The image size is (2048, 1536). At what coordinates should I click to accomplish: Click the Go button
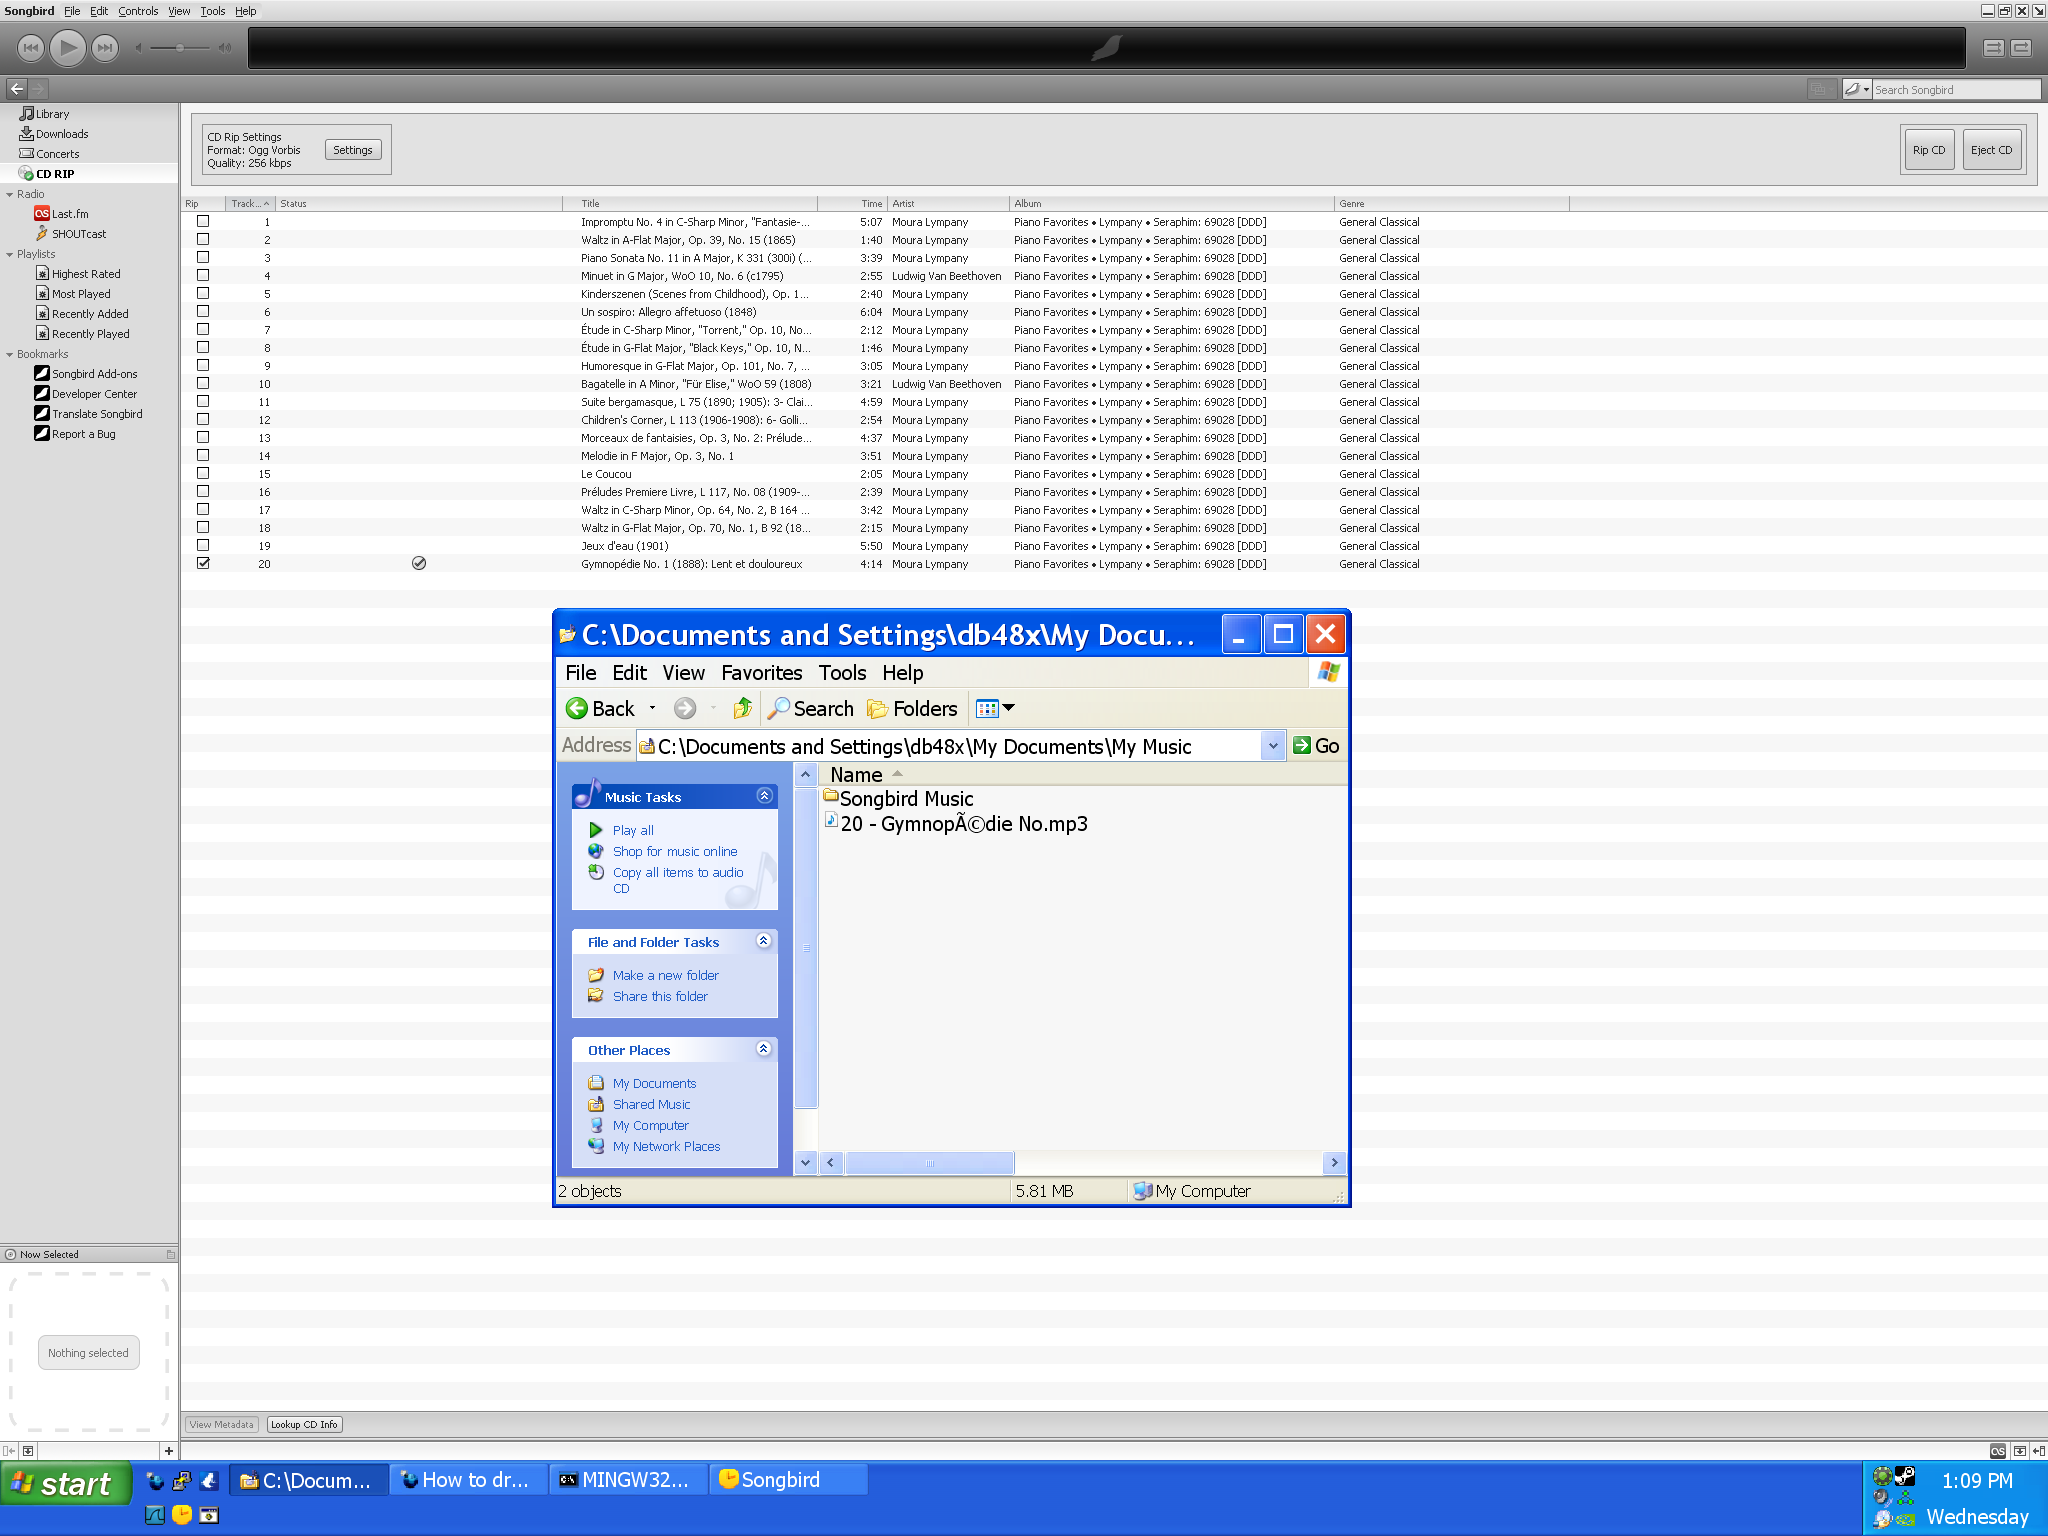pos(1316,746)
